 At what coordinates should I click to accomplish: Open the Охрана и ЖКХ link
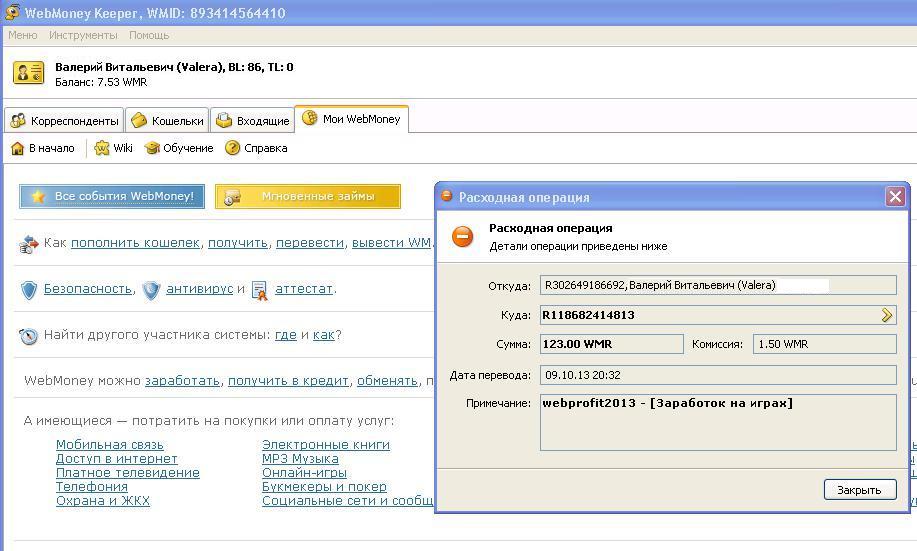click(x=103, y=501)
